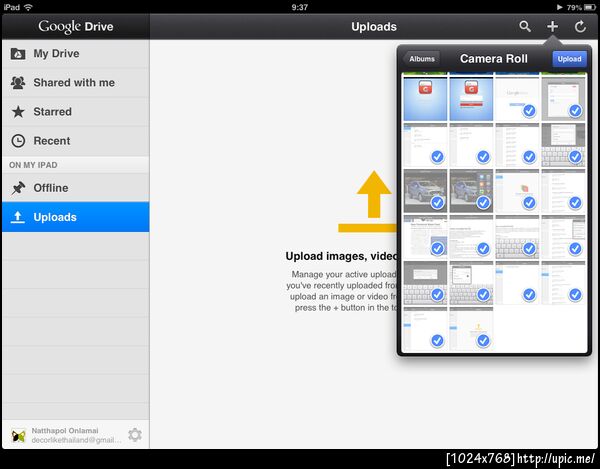
Task: Uncheck the white document page above a keyboard
Action: [517, 237]
